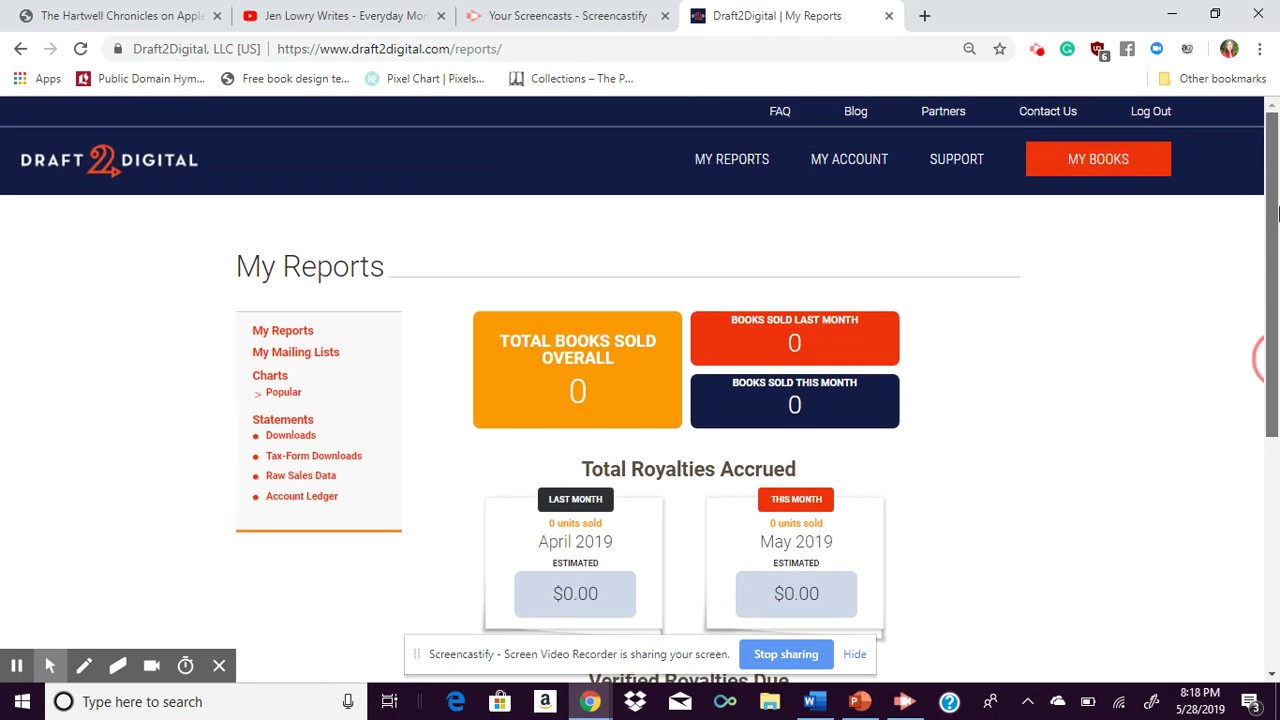Image resolution: width=1280 pixels, height=720 pixels.
Task: Open Chrome three-dot menu
Action: point(1259,48)
